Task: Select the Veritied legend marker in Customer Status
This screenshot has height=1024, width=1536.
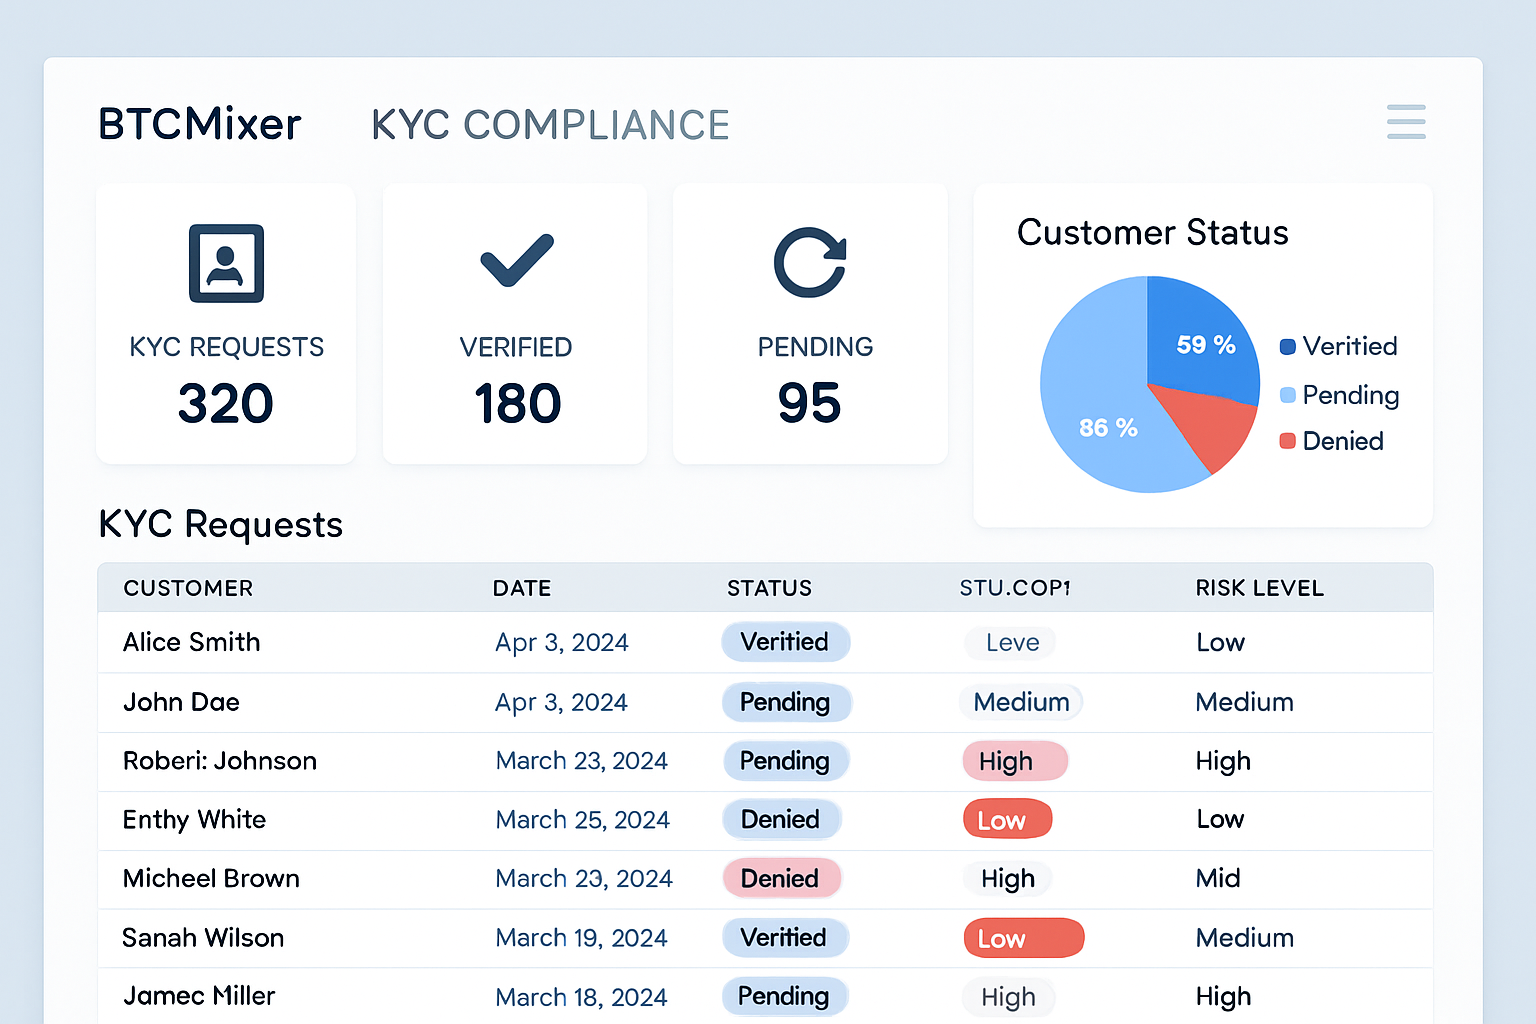Action: [1286, 346]
